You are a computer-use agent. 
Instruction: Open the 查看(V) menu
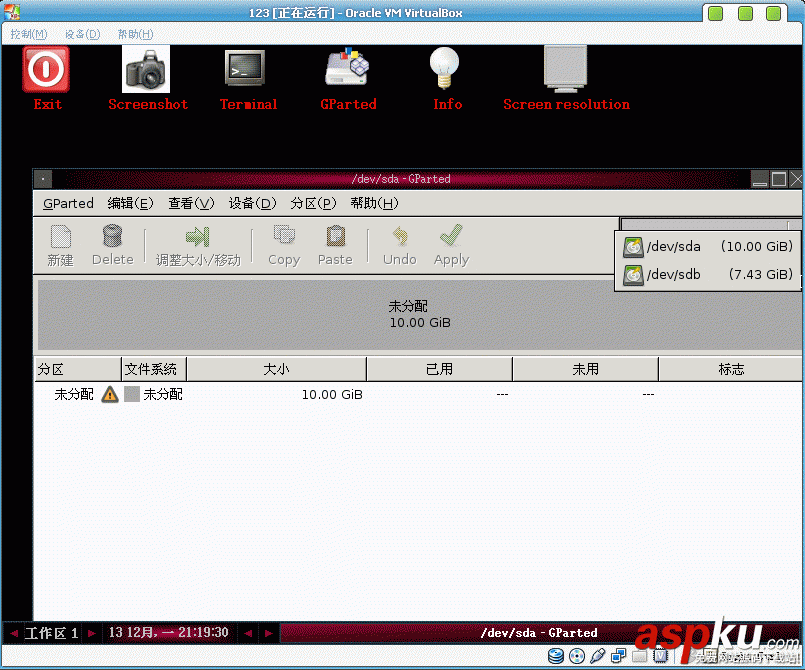(191, 203)
